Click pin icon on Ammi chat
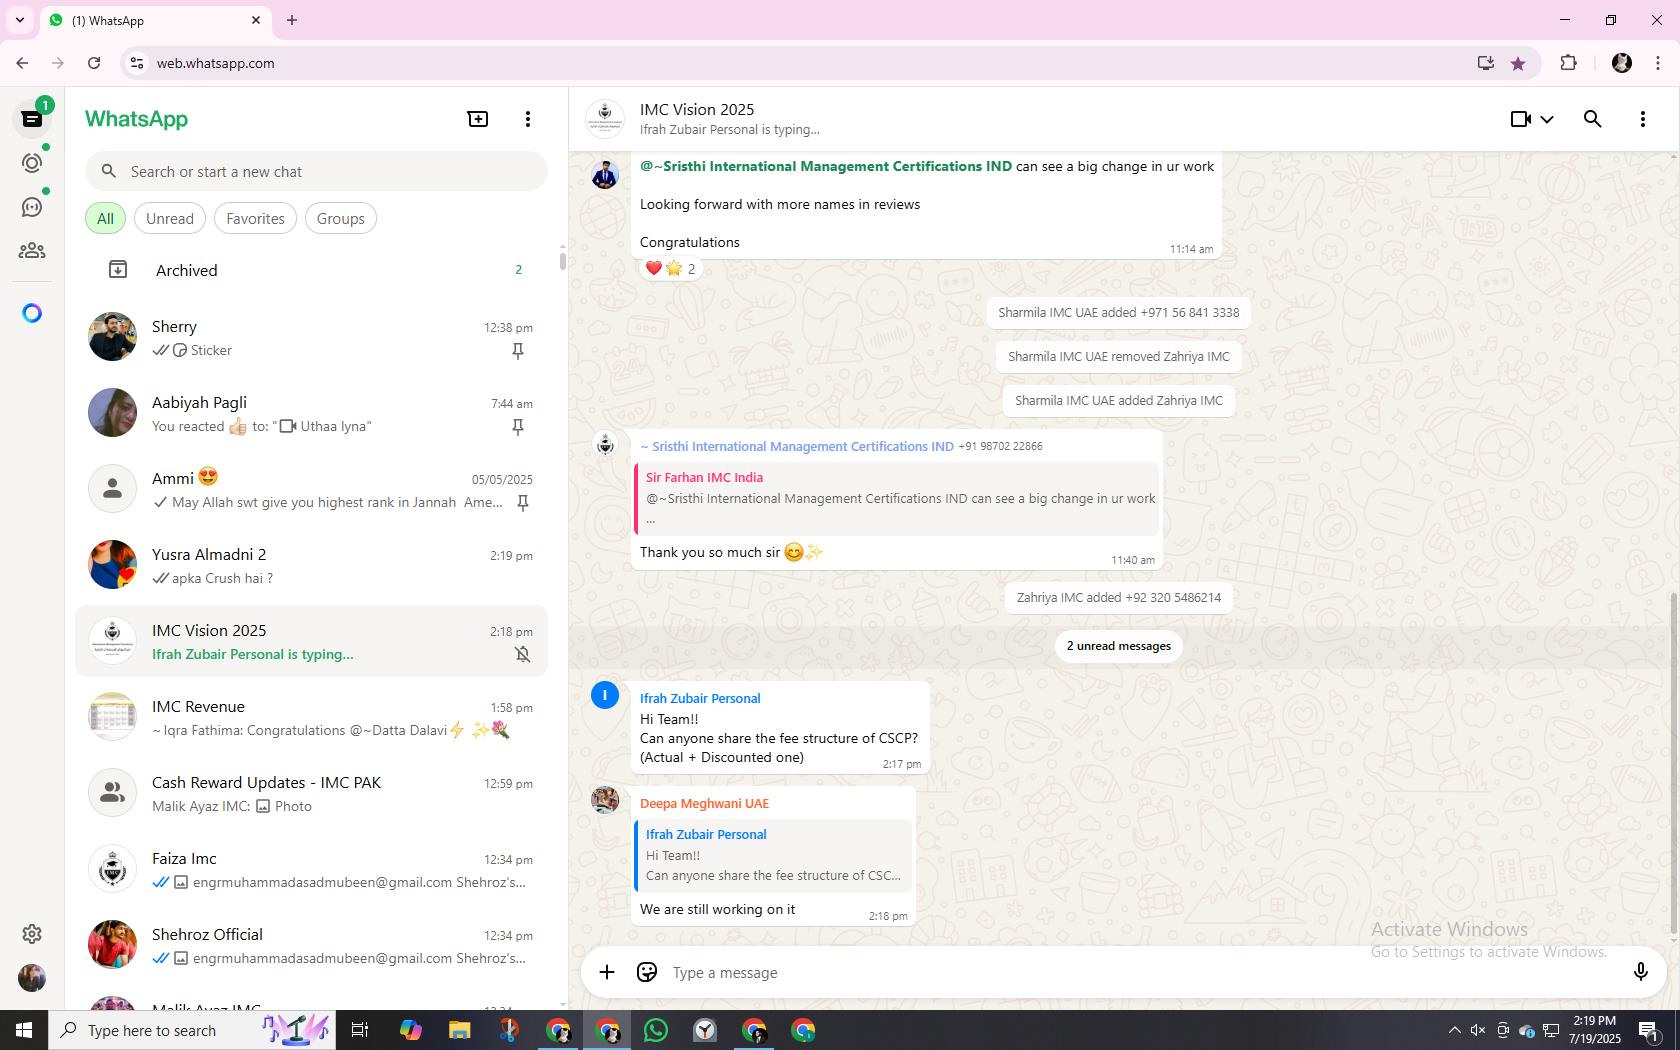The width and height of the screenshot is (1680, 1050). 522,503
